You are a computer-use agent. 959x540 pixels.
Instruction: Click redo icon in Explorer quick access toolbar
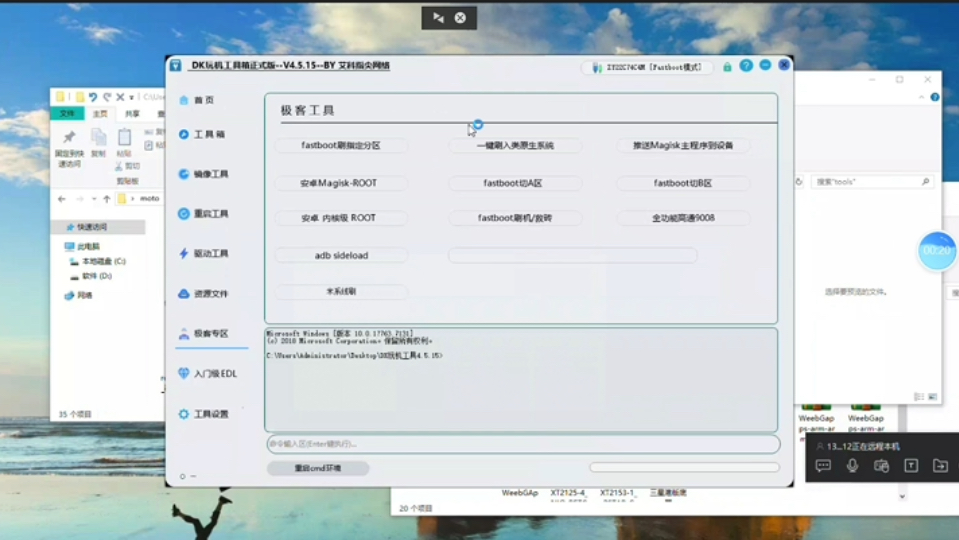(x=107, y=97)
